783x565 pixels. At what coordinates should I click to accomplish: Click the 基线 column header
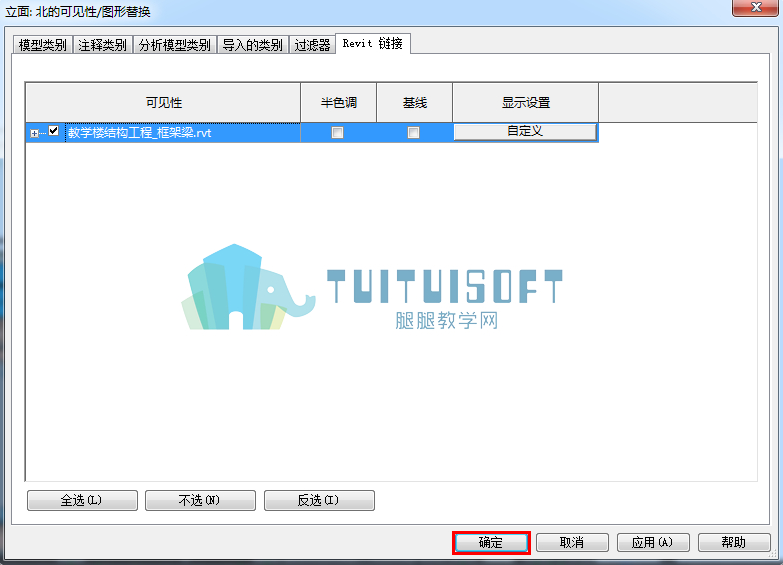click(414, 102)
